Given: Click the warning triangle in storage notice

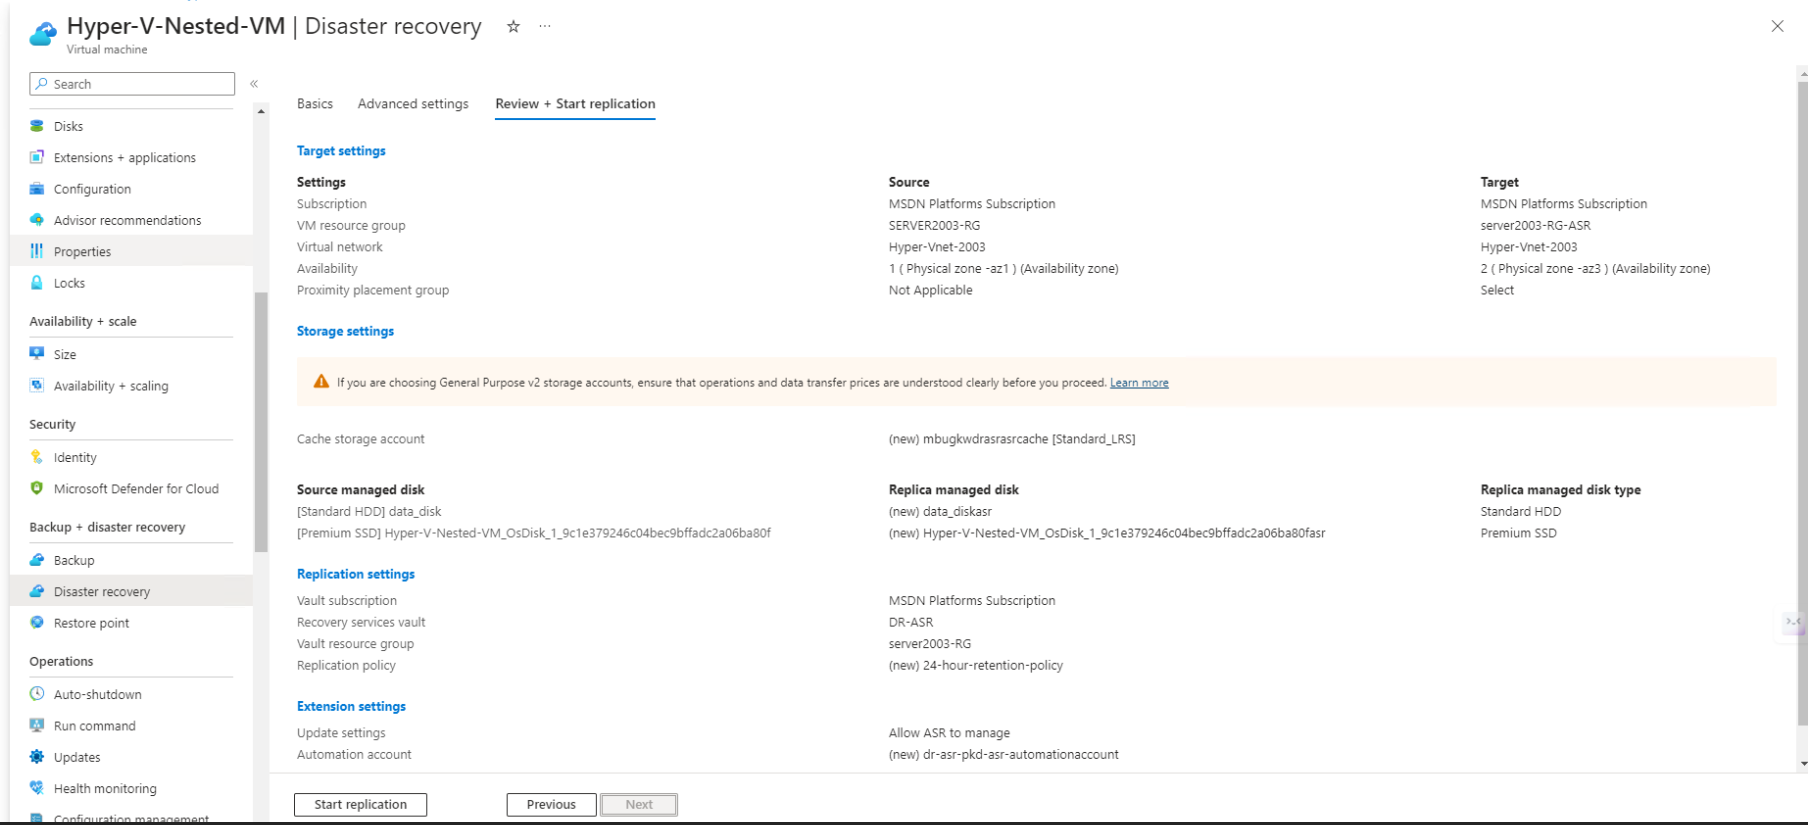Looking at the screenshot, I should coord(321,382).
